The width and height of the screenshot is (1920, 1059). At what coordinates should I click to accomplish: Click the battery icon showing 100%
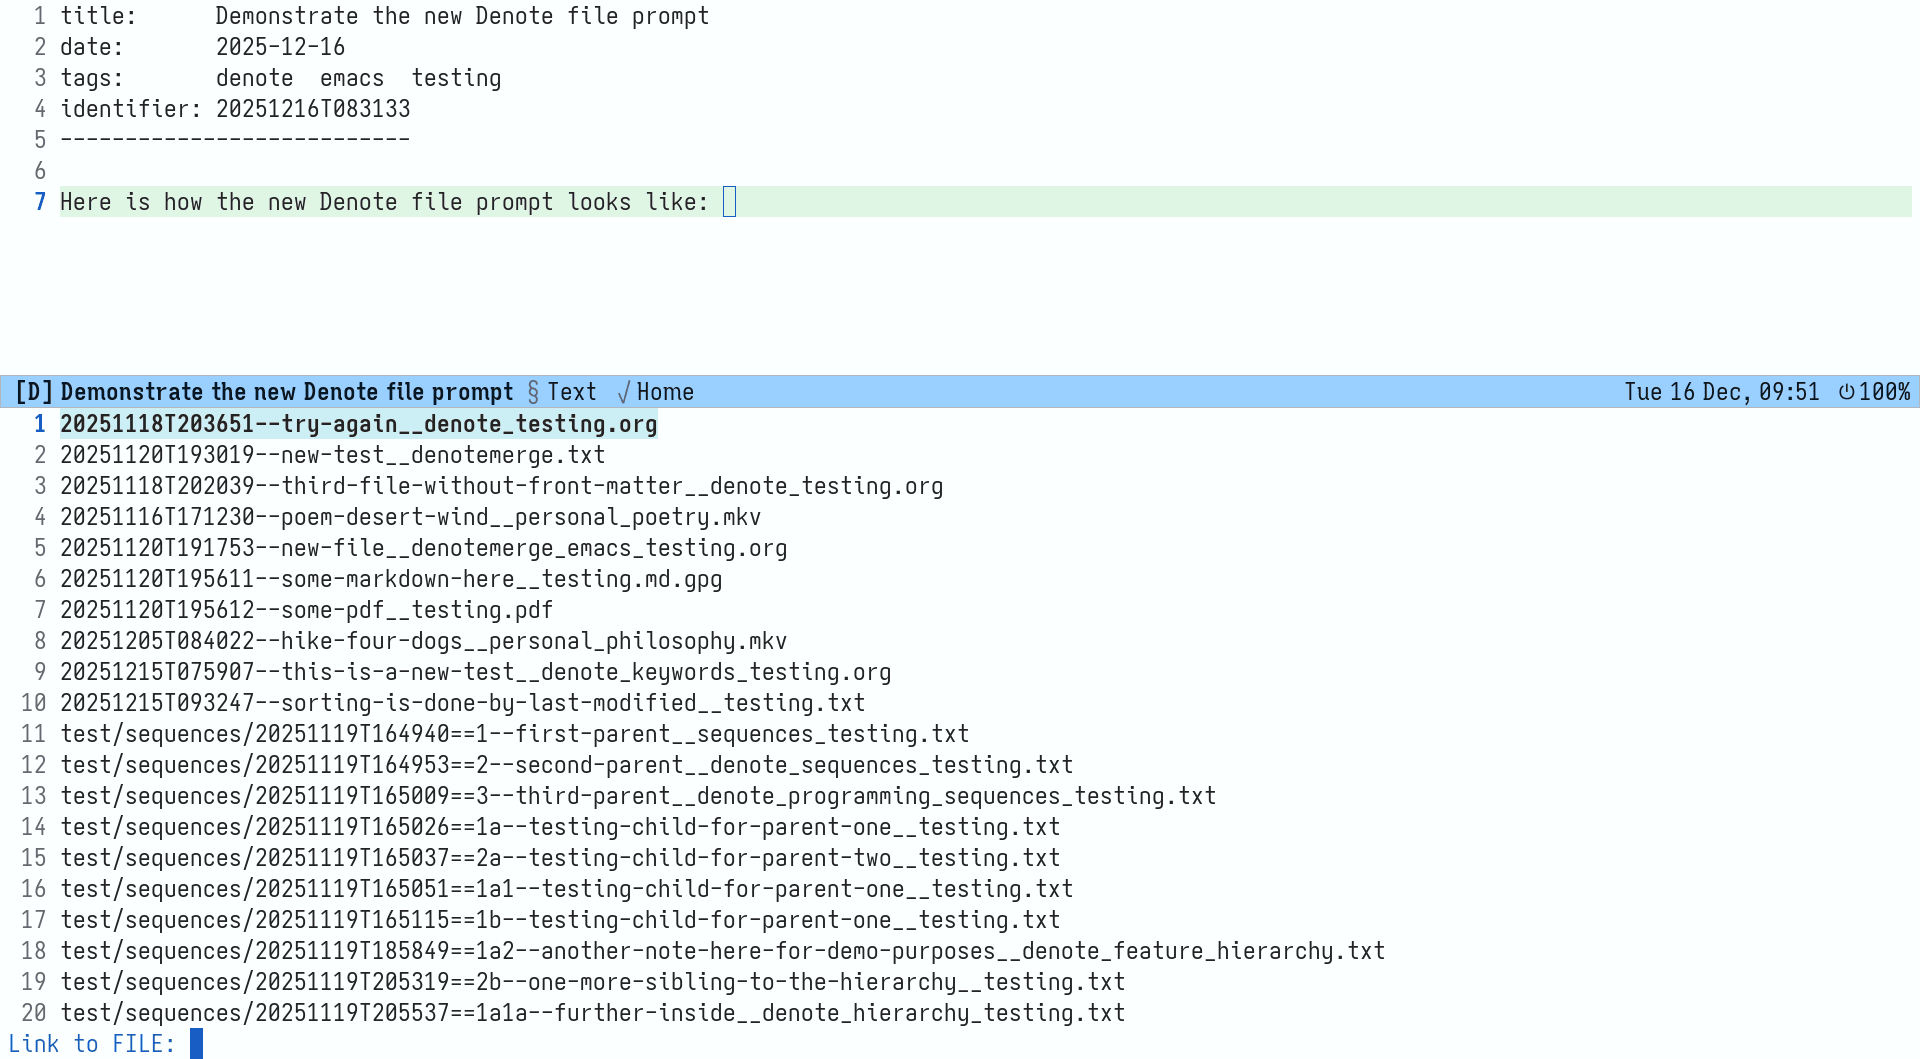click(x=1848, y=392)
